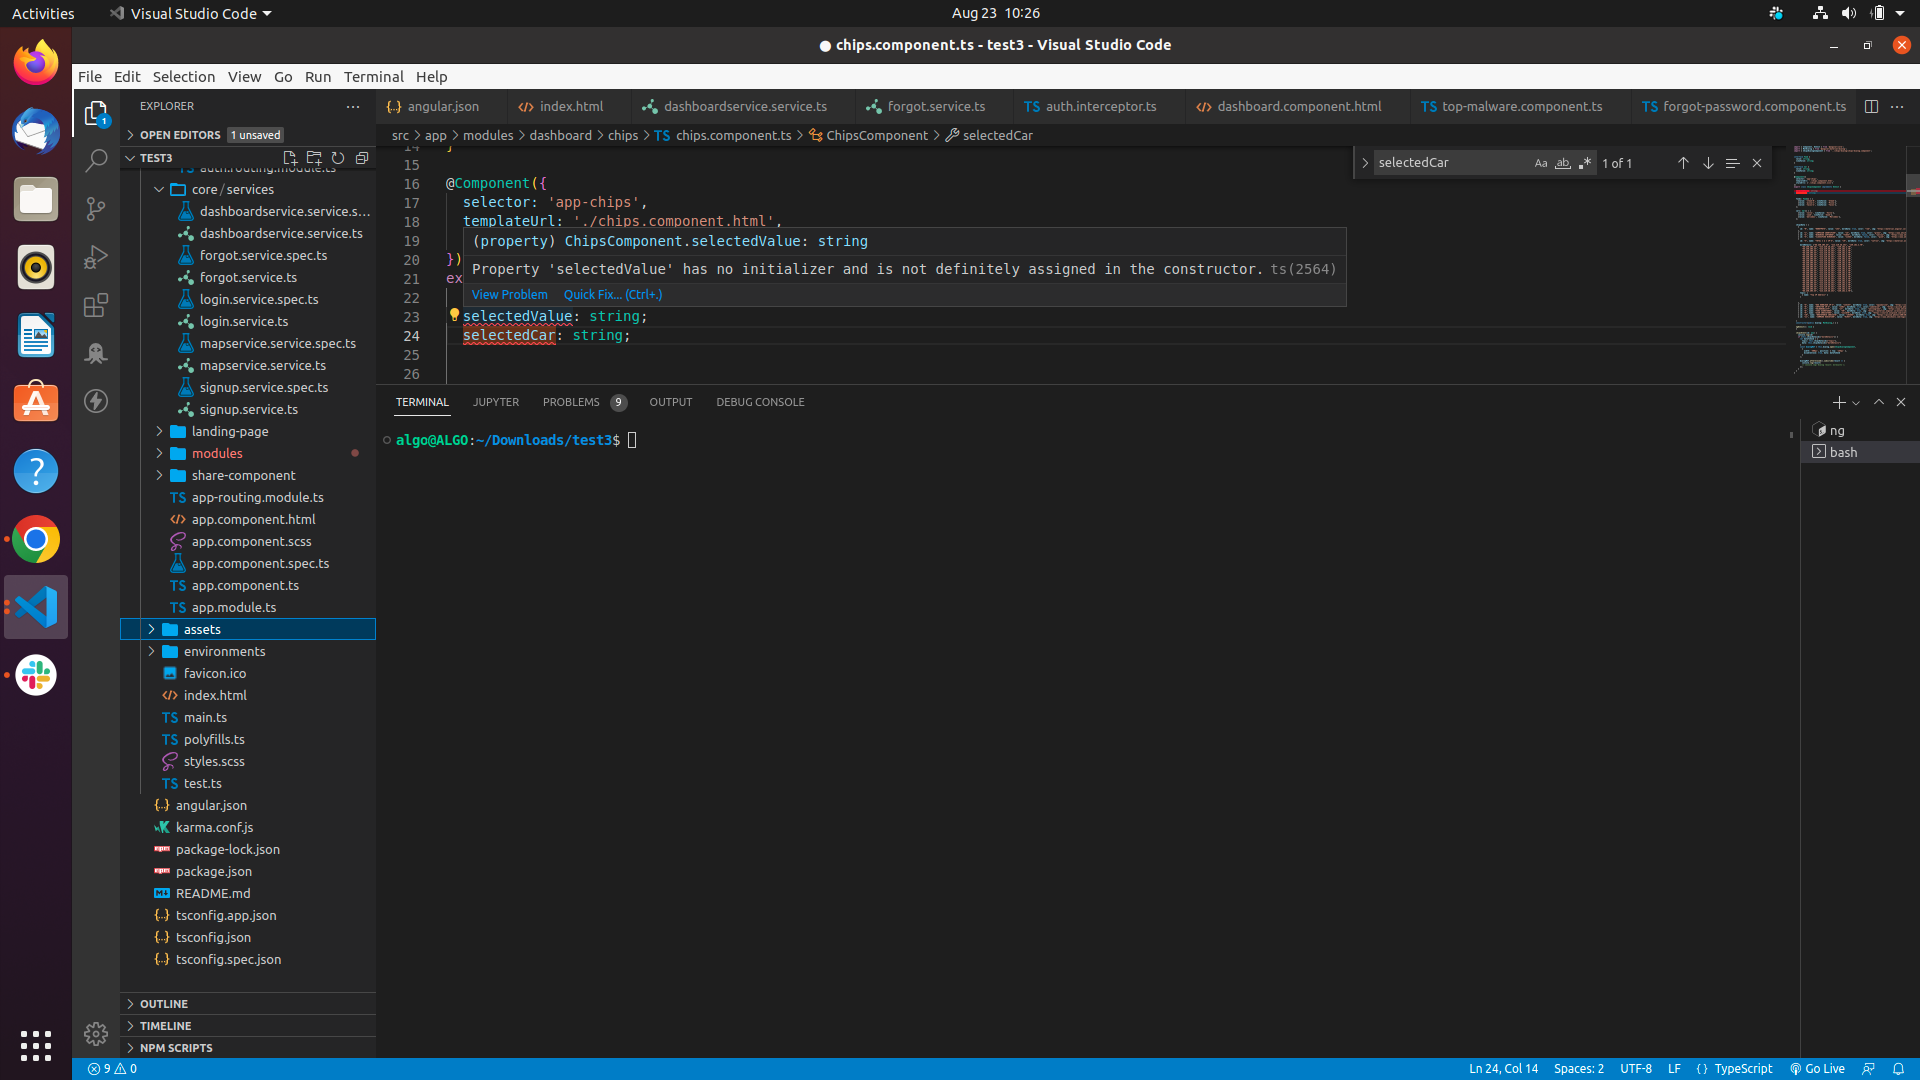Viewport: 1920px width, 1080px height.
Task: Open the Search view in activity bar
Action: [96, 160]
